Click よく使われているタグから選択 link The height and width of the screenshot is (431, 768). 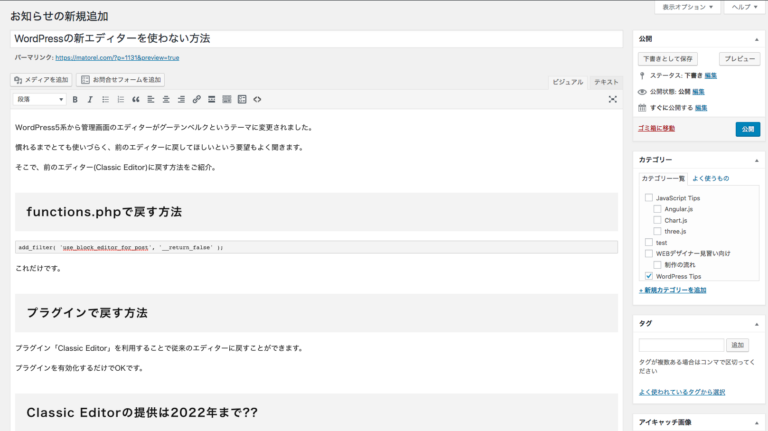tap(682, 392)
